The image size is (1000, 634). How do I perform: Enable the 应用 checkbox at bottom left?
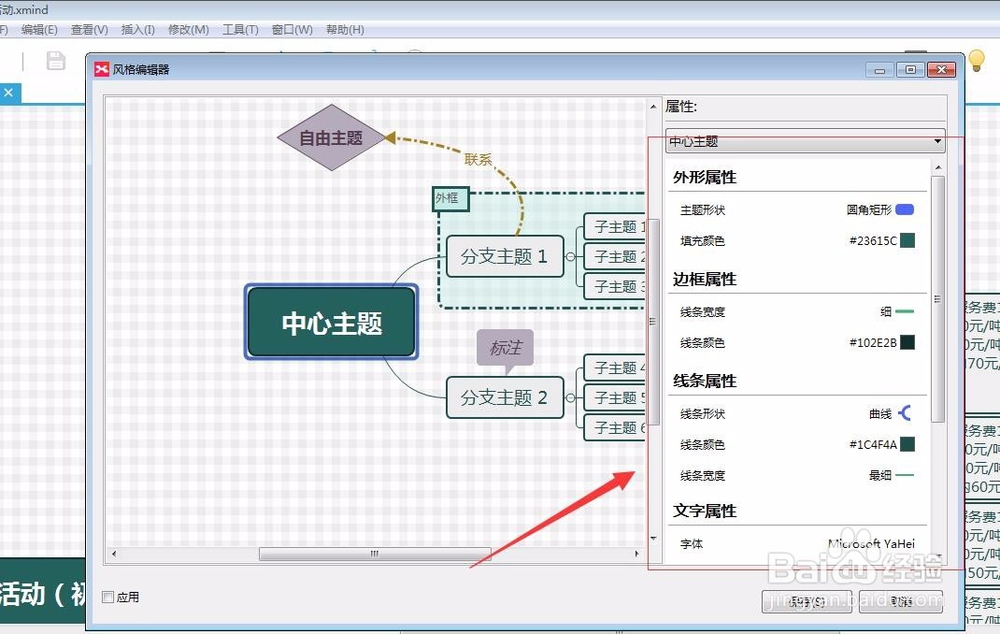(107, 597)
